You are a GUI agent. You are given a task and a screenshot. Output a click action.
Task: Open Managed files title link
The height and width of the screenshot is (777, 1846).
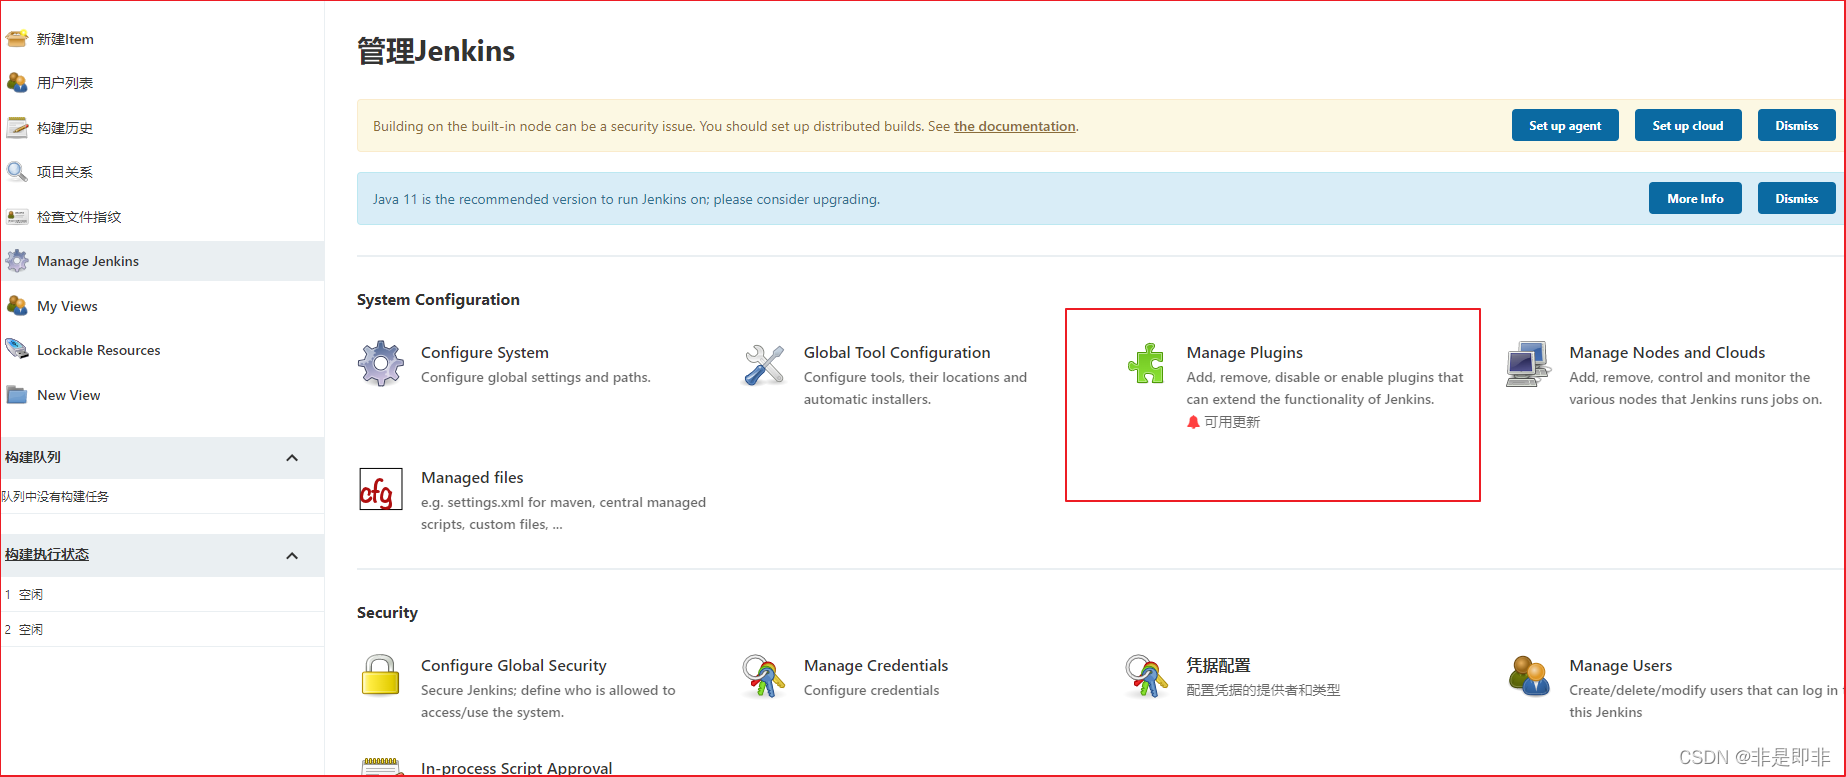[x=472, y=477]
